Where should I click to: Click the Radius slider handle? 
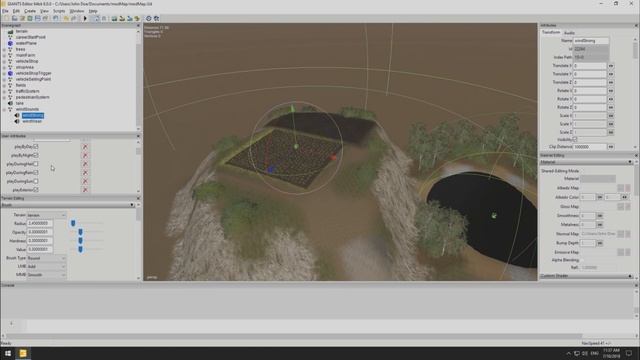pos(73,223)
